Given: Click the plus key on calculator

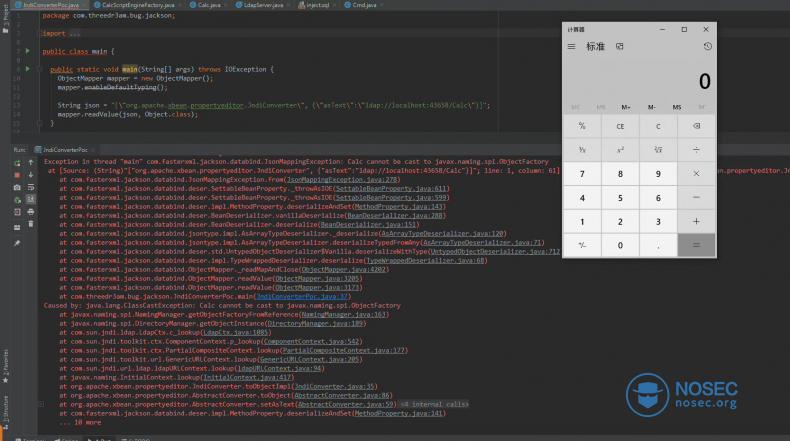Looking at the screenshot, I should (696, 221).
